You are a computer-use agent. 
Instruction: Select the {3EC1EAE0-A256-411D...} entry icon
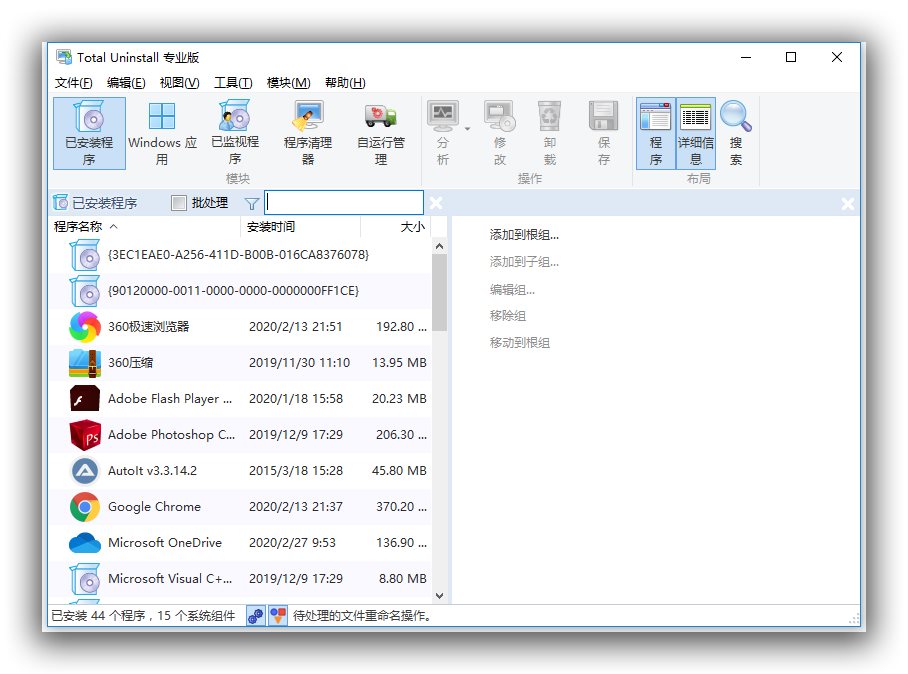pos(85,255)
